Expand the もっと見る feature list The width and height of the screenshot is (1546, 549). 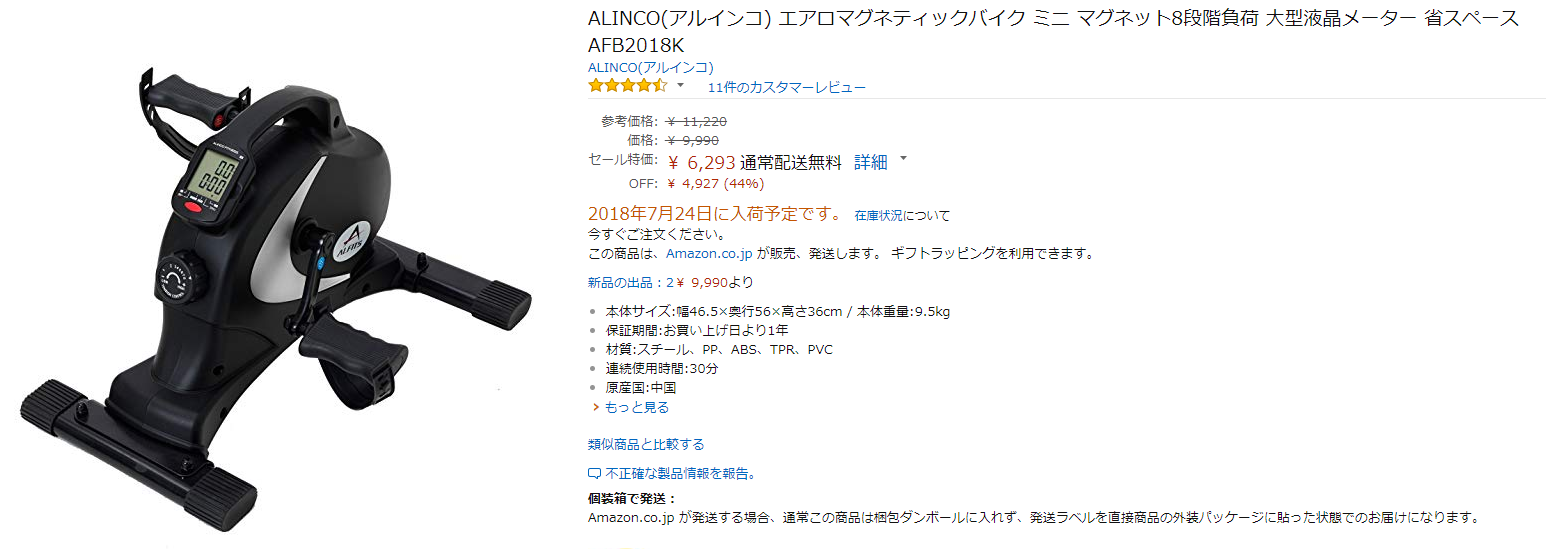pos(637,408)
